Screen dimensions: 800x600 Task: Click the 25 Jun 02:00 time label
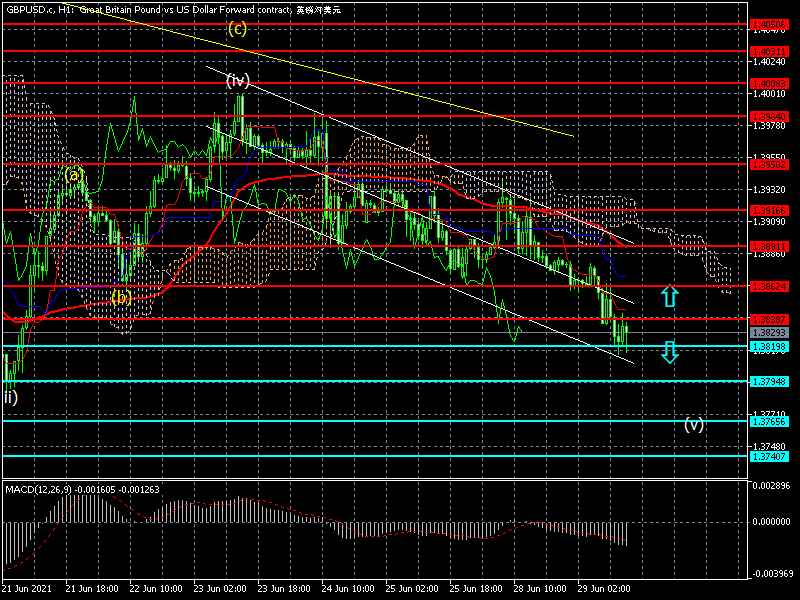pos(412,588)
